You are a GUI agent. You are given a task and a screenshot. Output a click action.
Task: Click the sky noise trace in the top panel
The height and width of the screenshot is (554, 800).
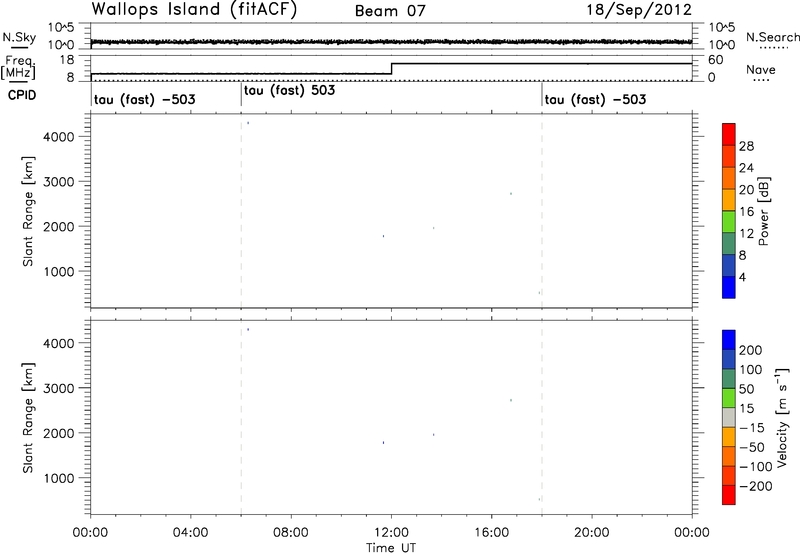pos(391,41)
